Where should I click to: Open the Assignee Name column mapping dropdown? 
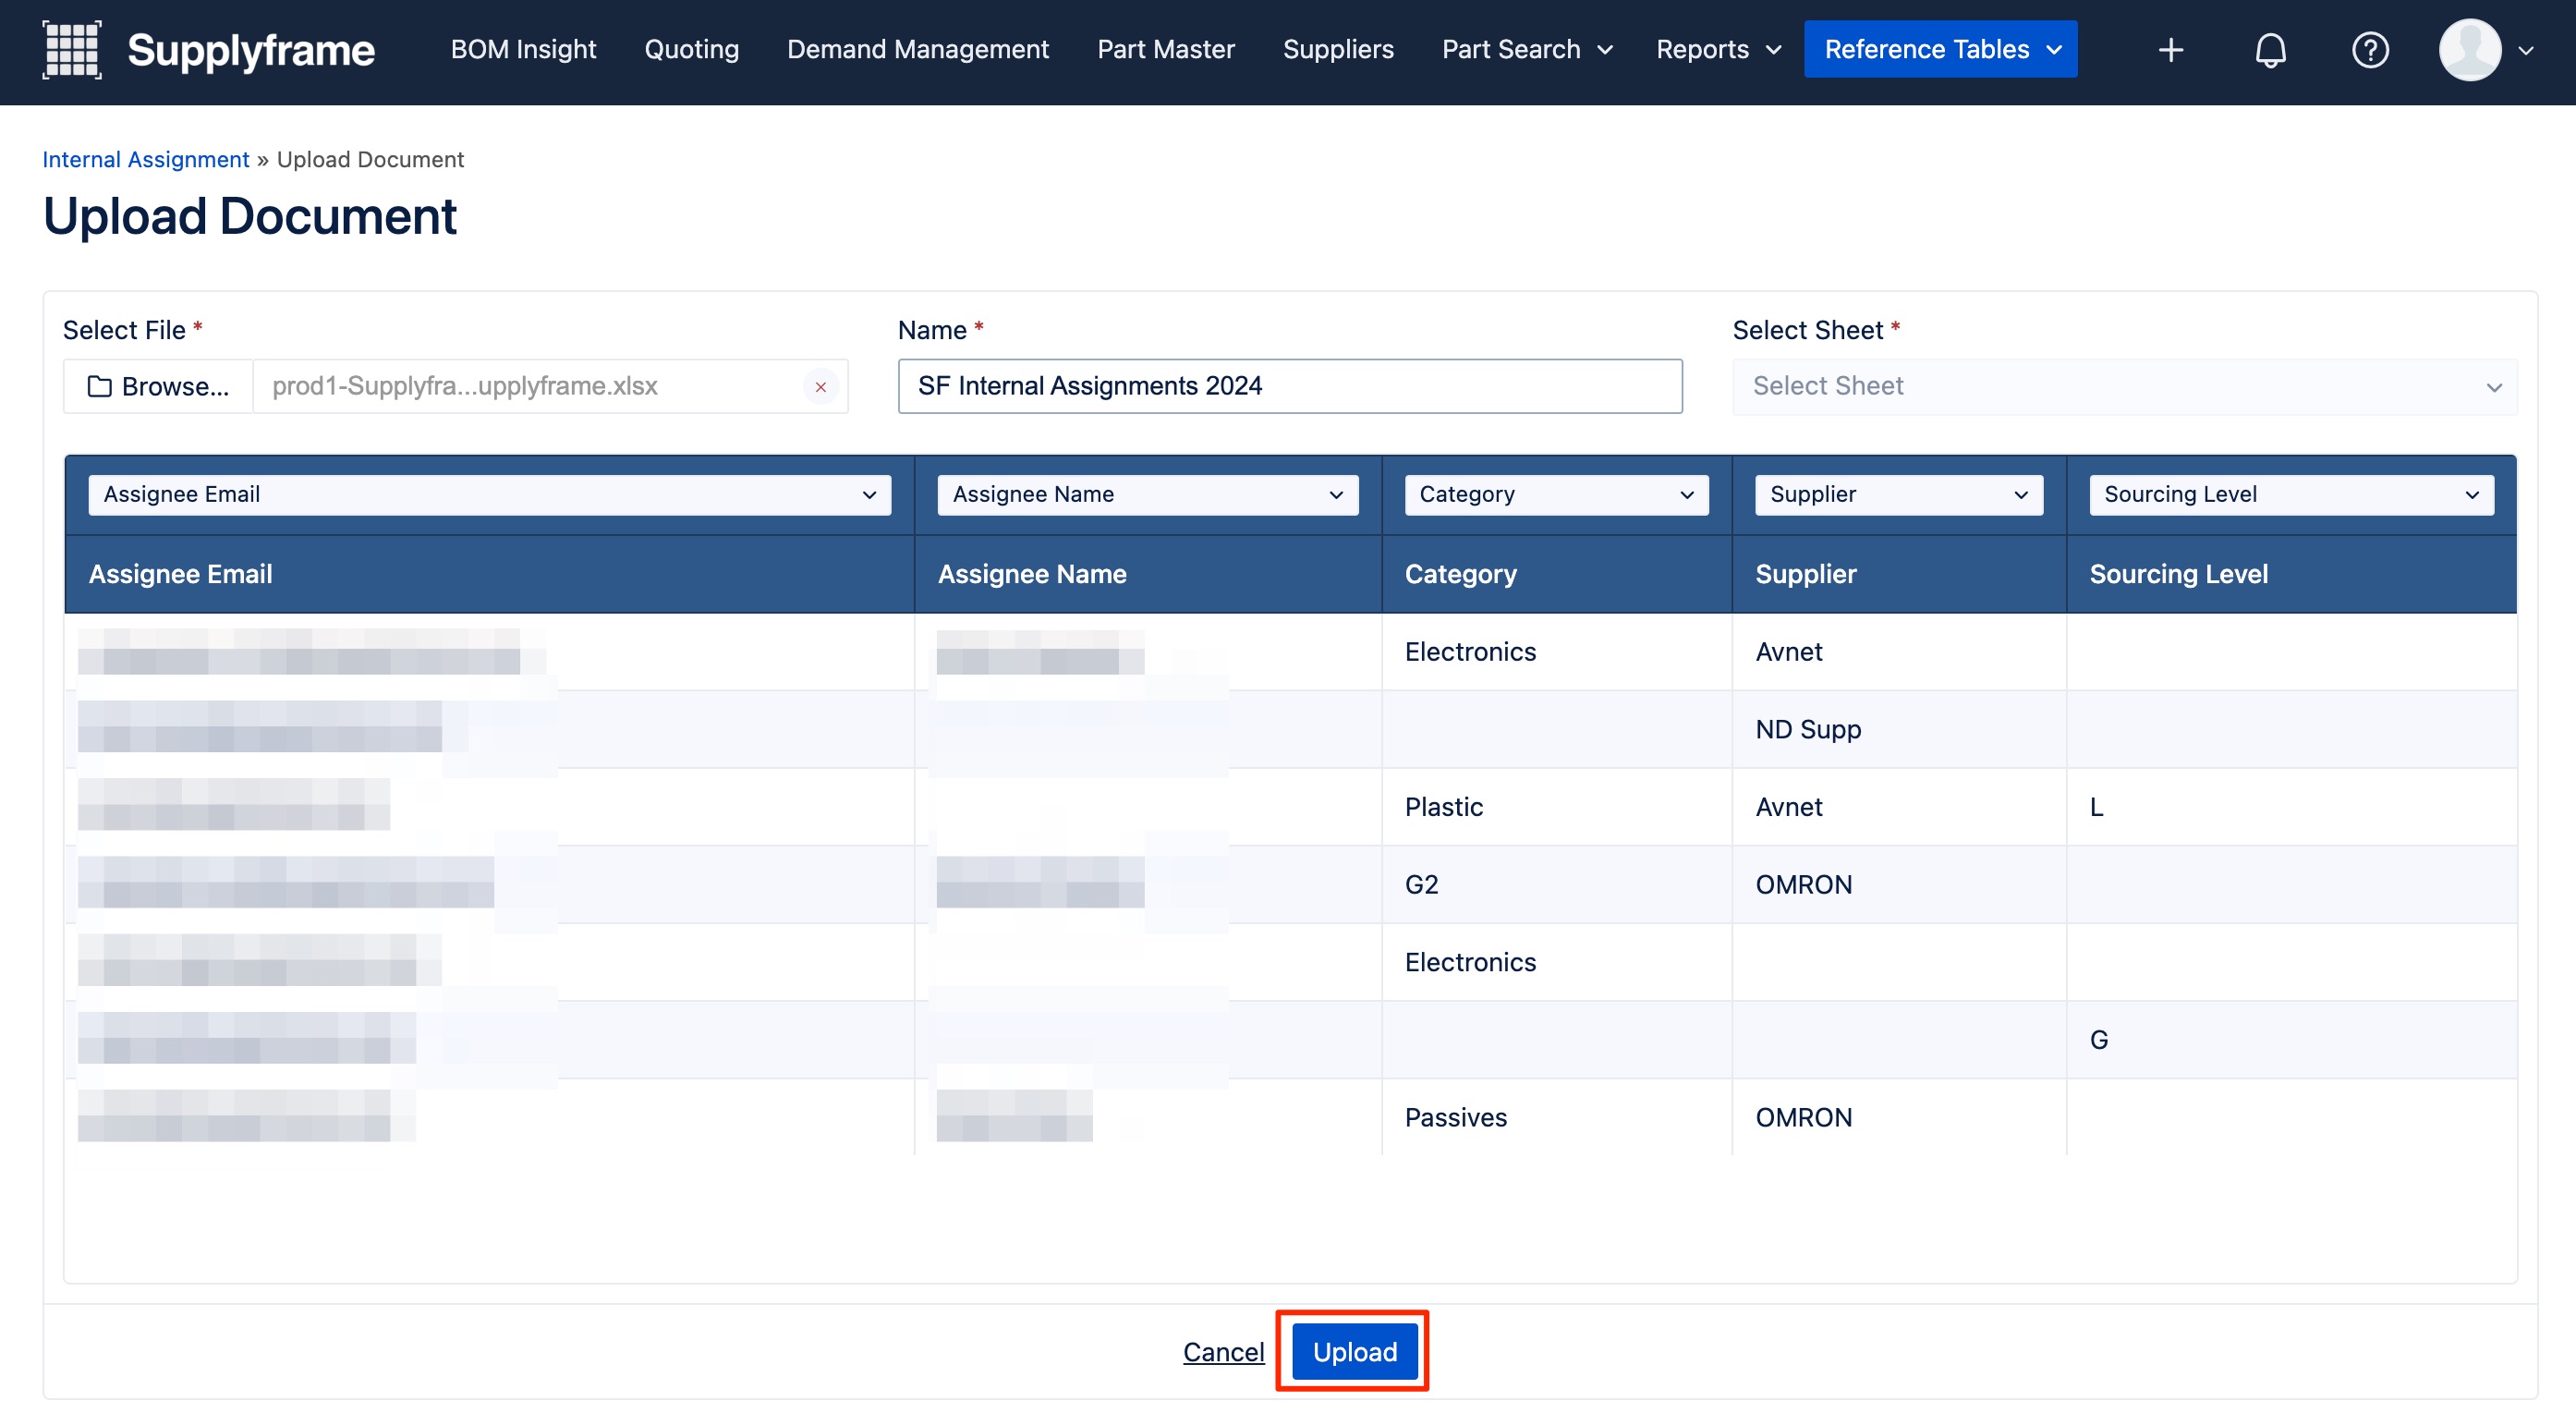tap(1147, 495)
